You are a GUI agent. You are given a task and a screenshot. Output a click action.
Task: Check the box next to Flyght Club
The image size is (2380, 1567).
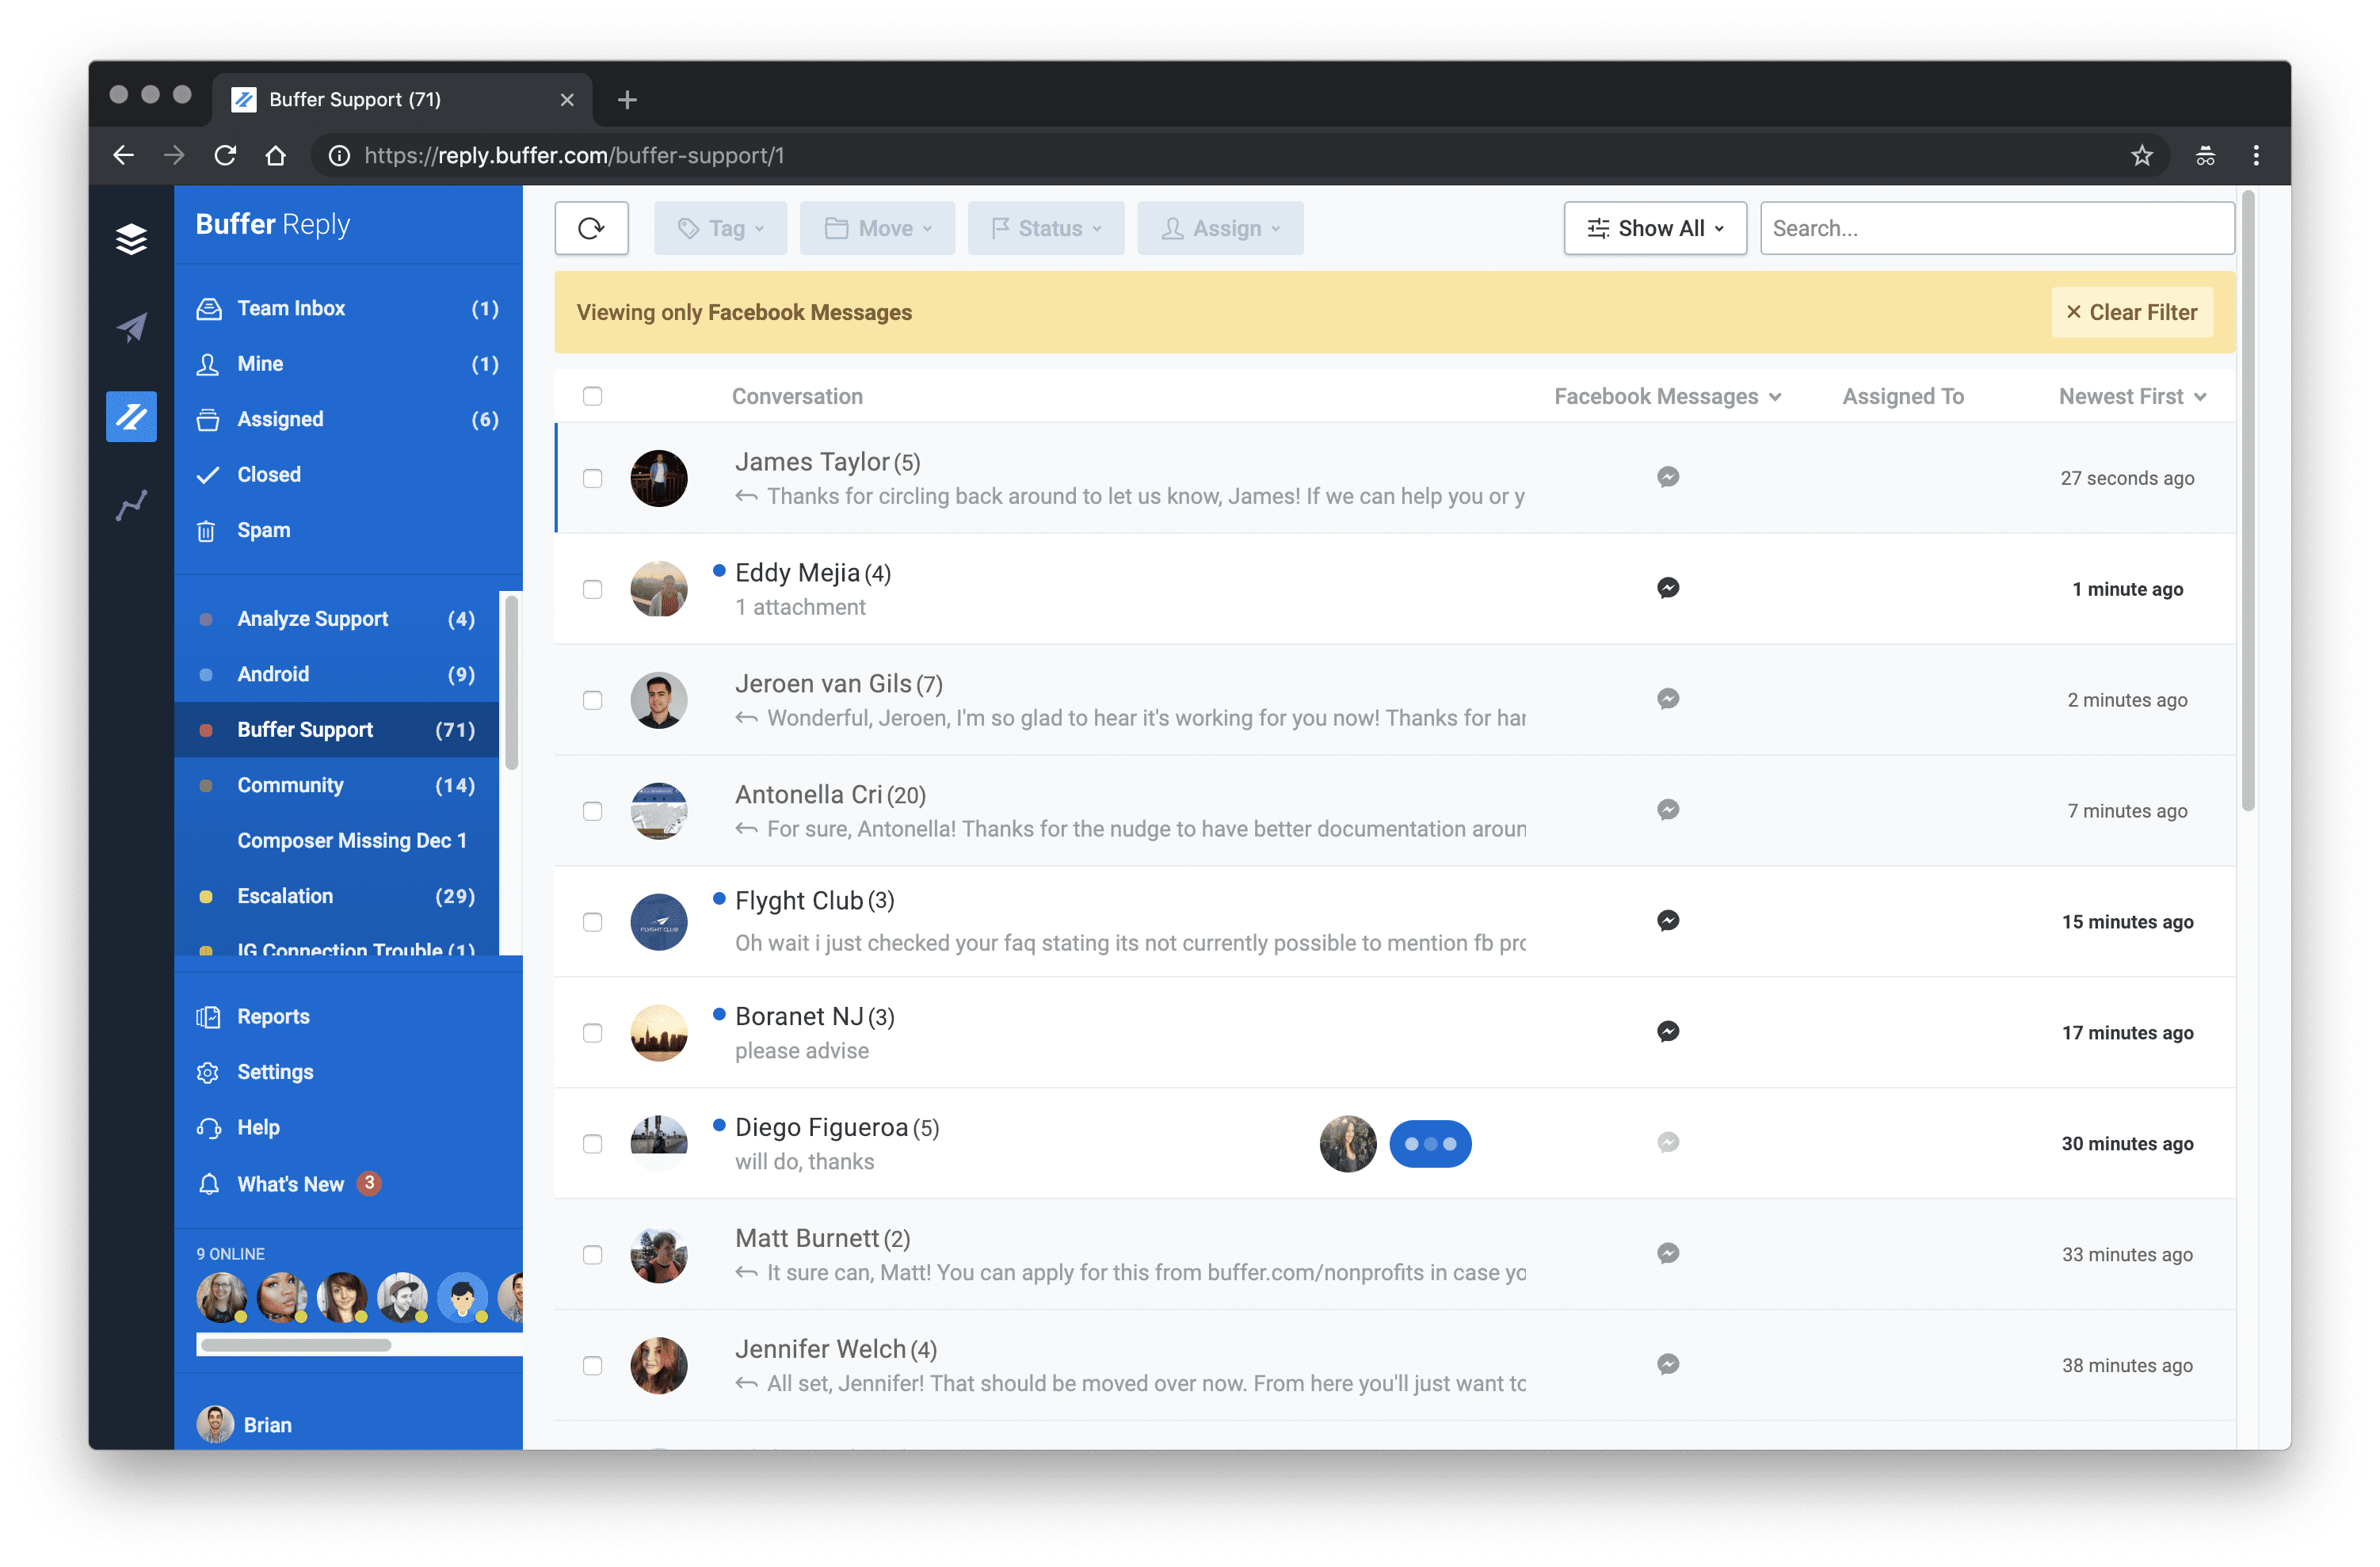point(593,921)
